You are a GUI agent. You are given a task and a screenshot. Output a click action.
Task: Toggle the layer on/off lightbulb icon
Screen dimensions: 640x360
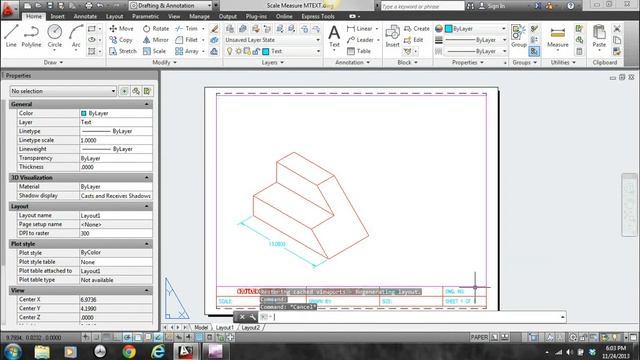click(x=229, y=51)
